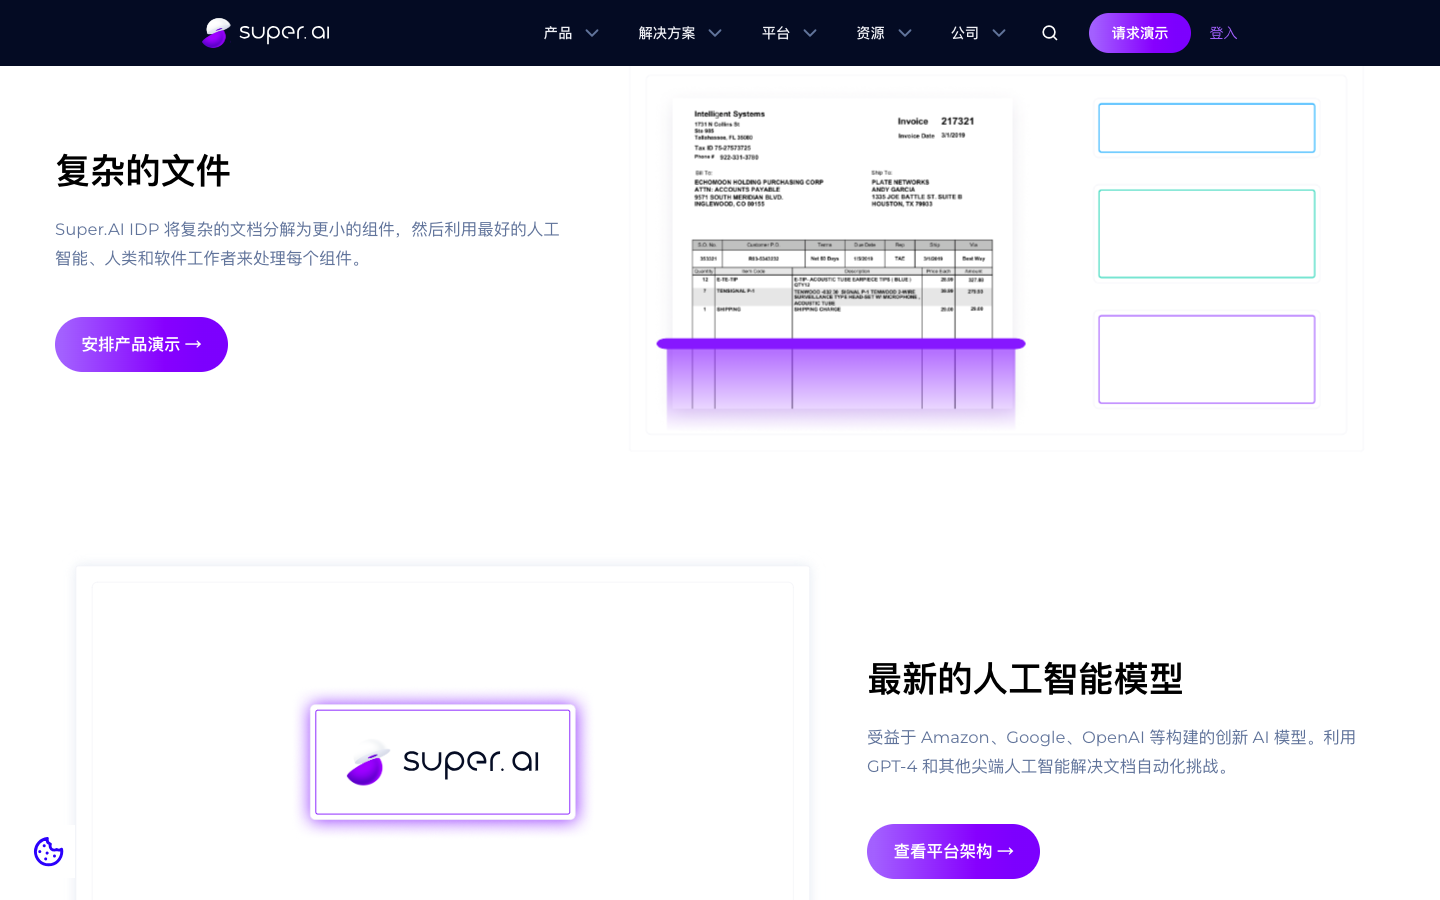Image resolution: width=1440 pixels, height=900 pixels.
Task: Expand the 公司 dropdown chevron
Action: coord(999,33)
